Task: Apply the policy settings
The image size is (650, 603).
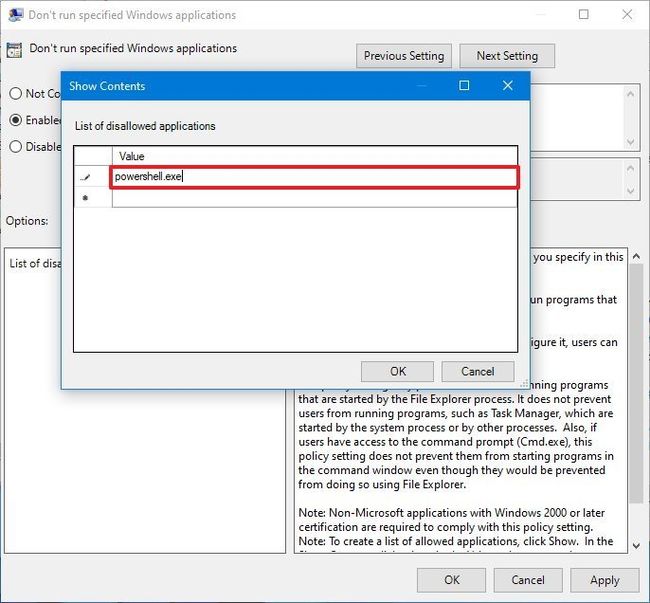Action: point(605,580)
